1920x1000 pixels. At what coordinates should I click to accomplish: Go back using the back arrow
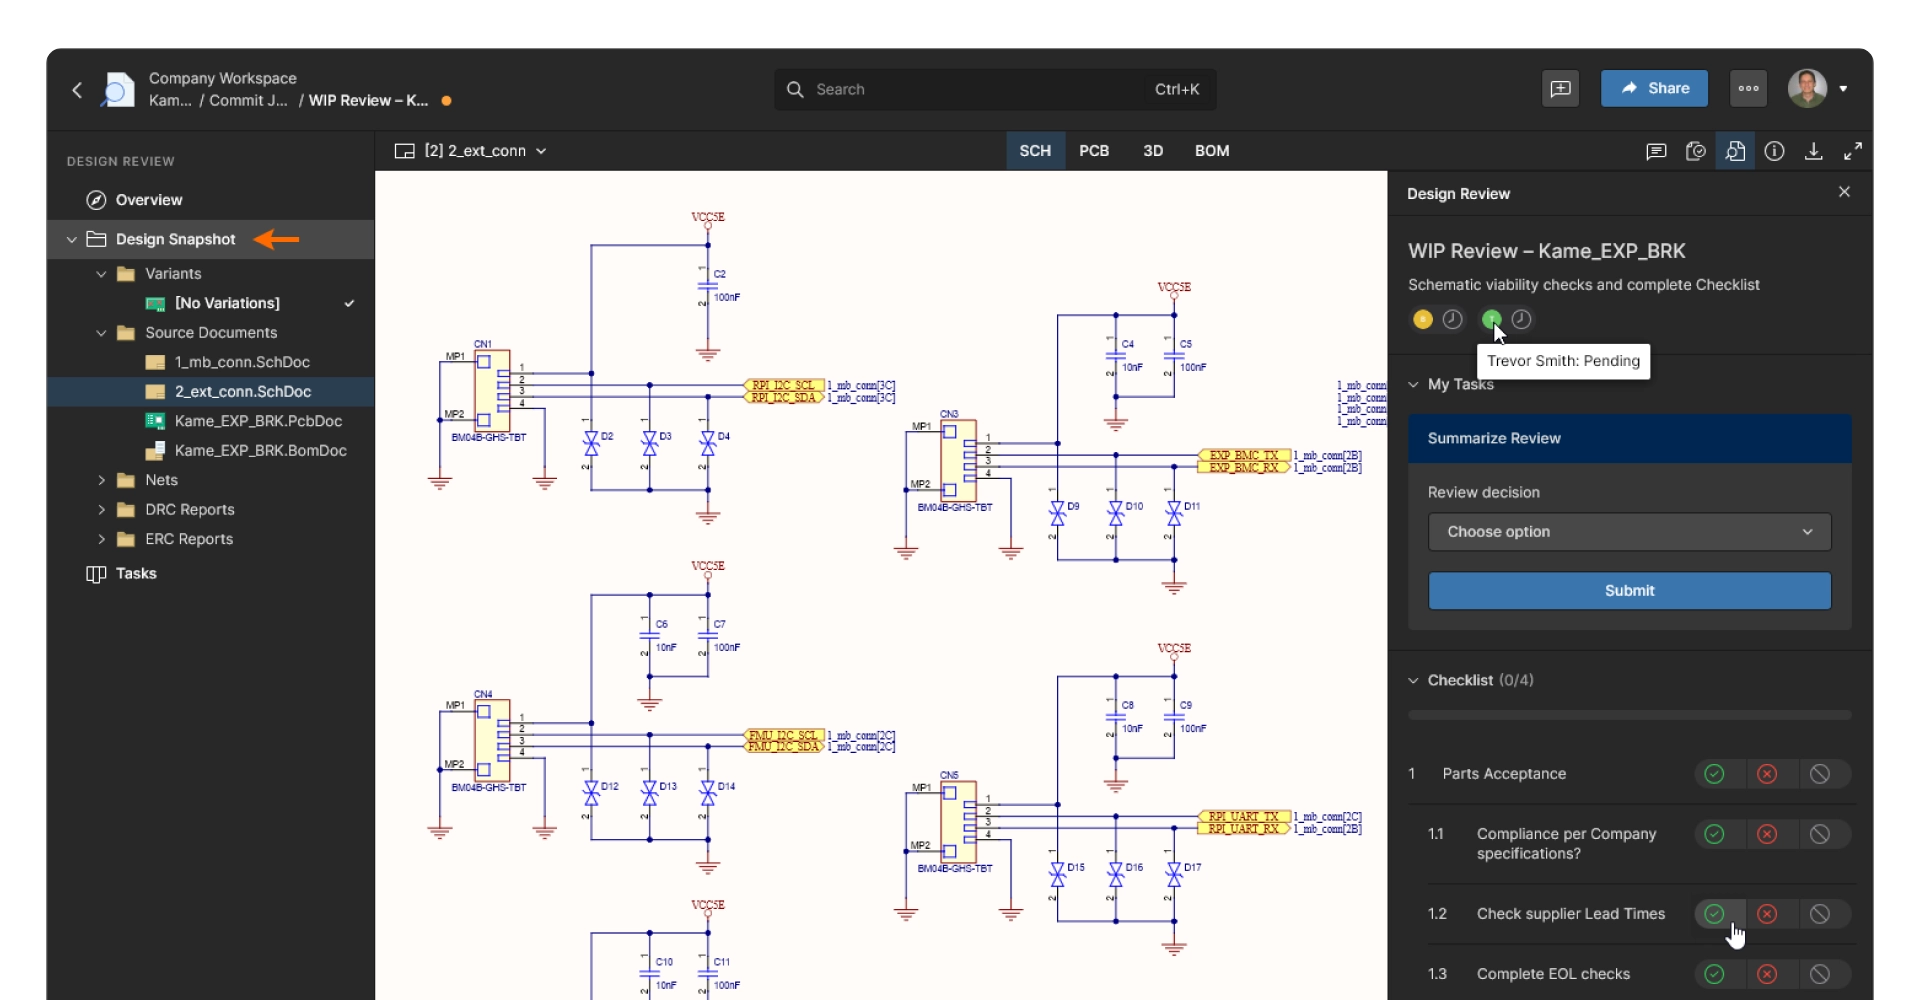click(x=77, y=90)
